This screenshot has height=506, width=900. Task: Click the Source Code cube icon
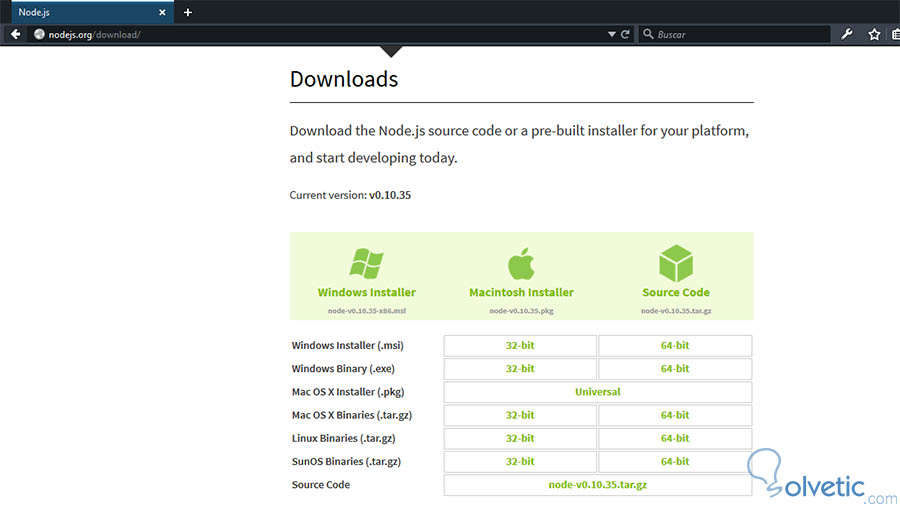(676, 263)
